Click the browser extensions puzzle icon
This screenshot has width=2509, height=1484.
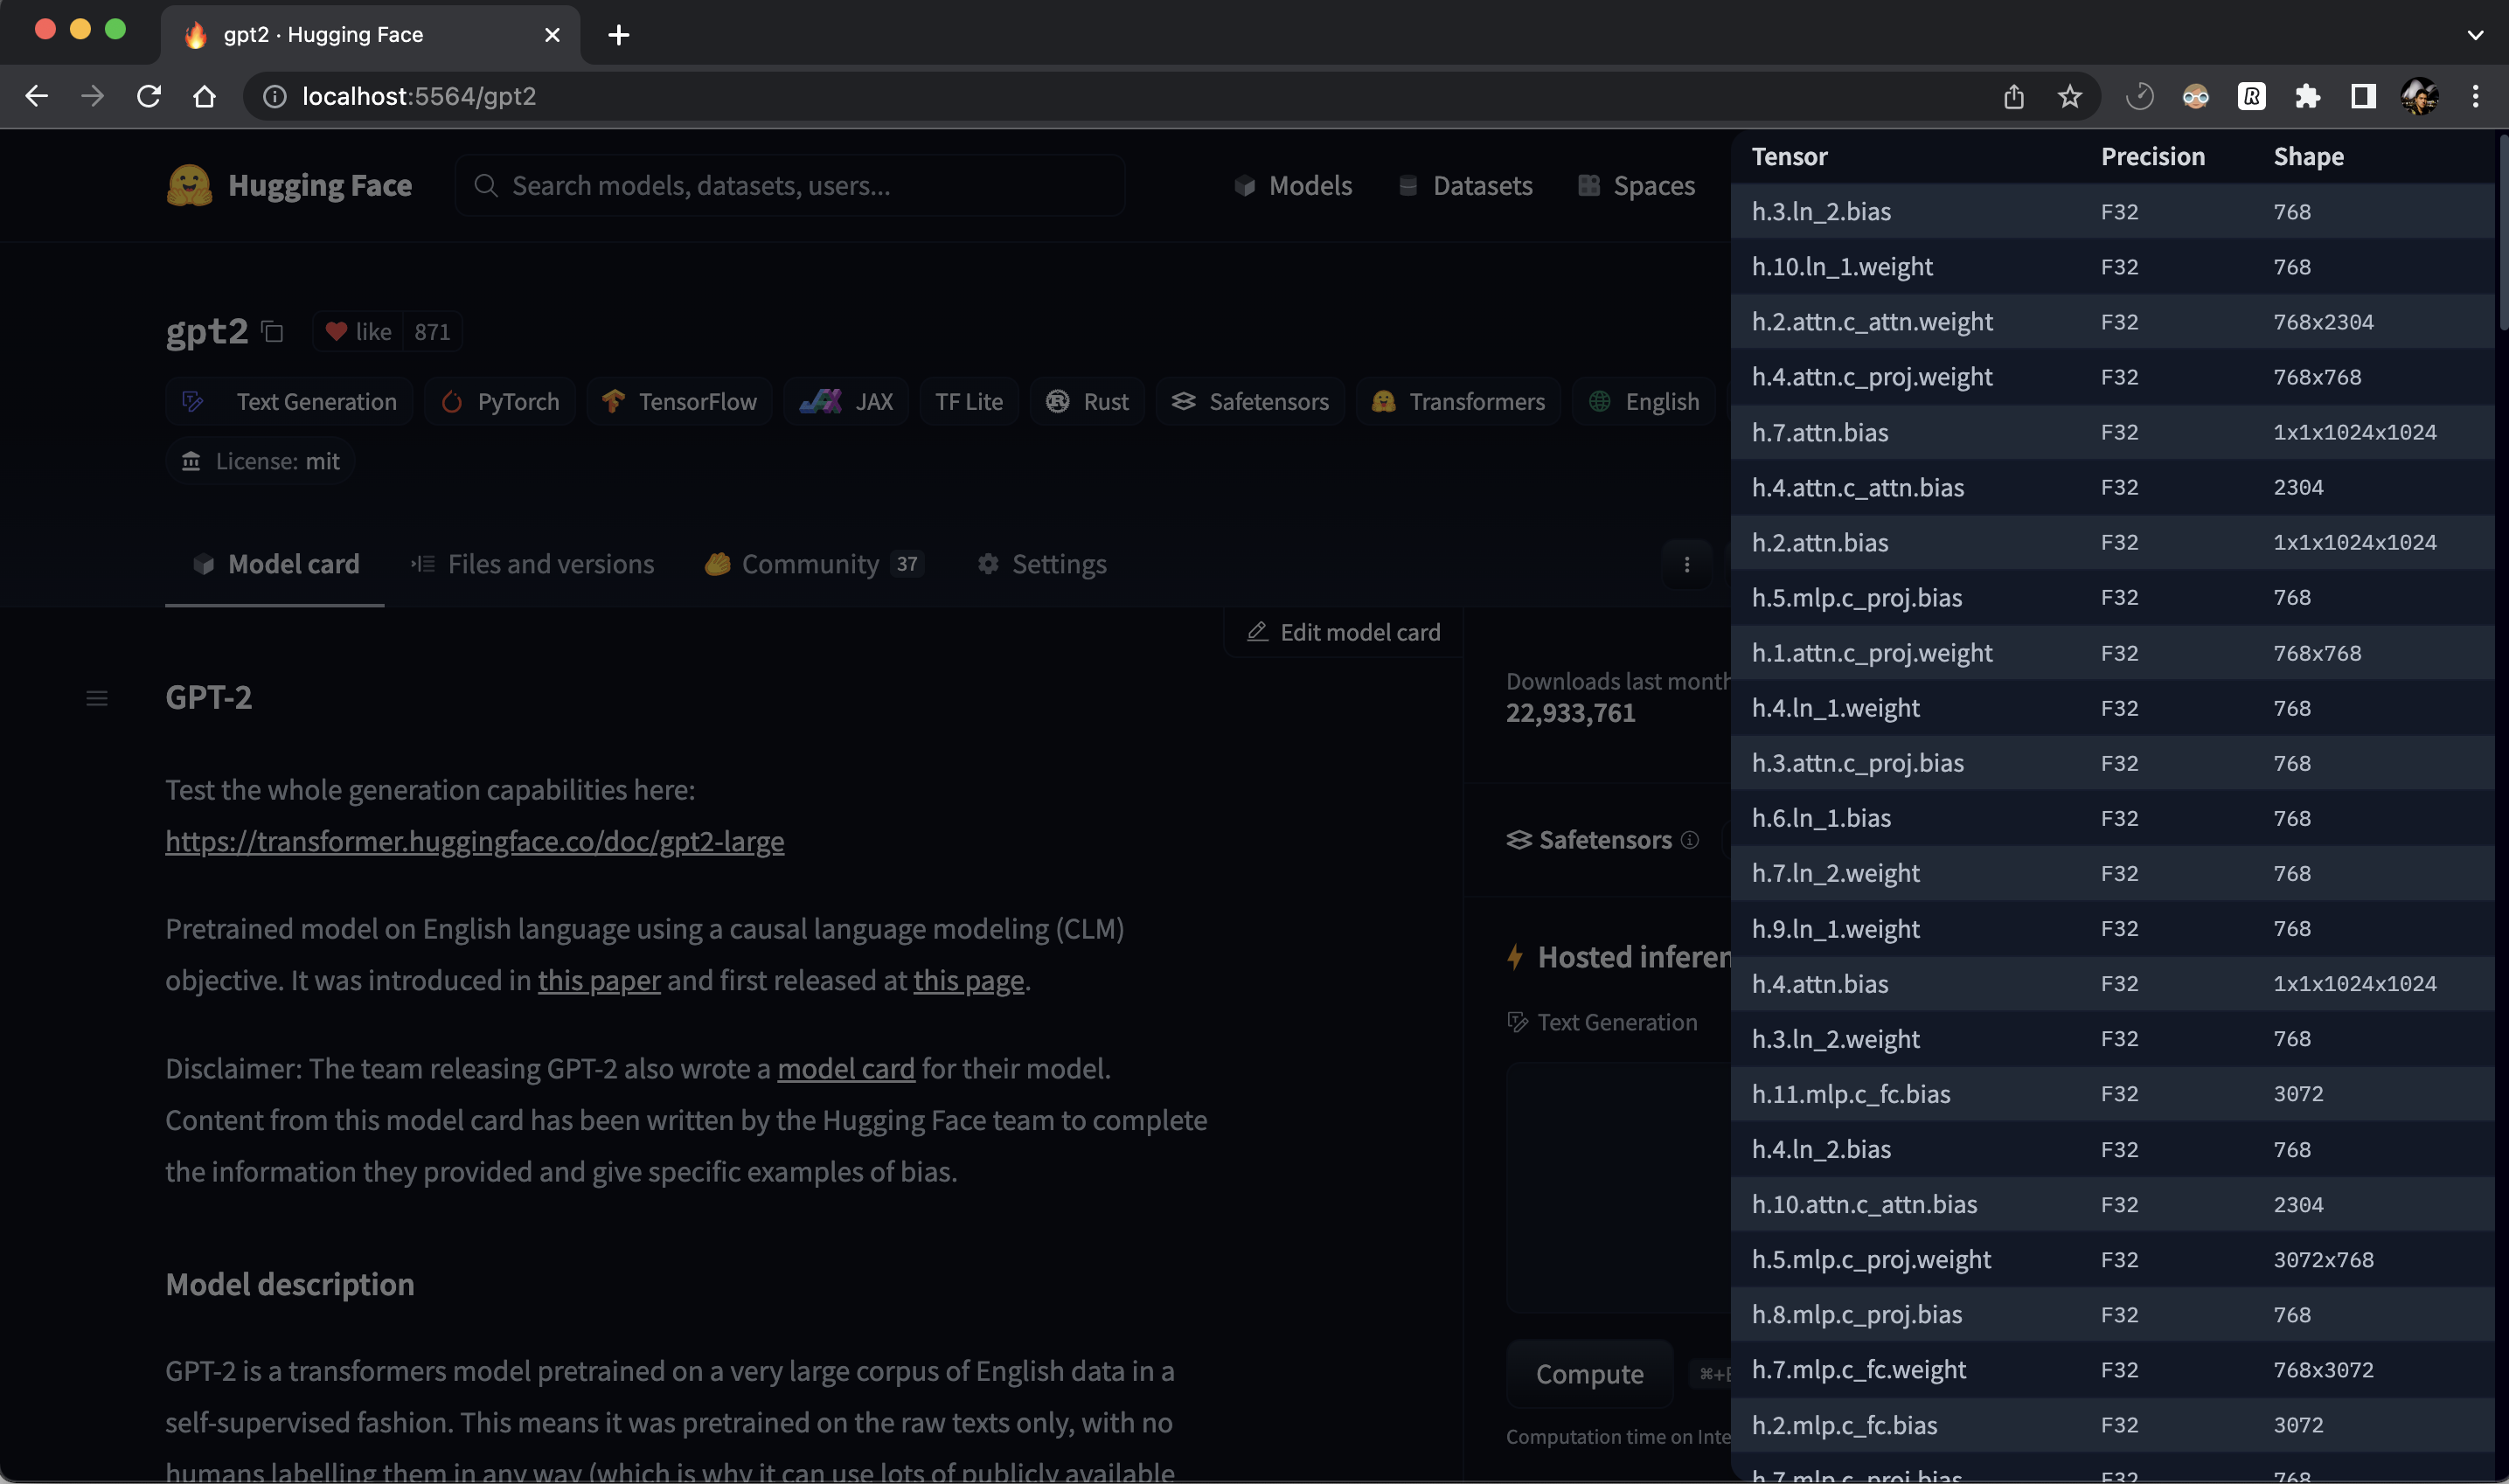[2308, 96]
